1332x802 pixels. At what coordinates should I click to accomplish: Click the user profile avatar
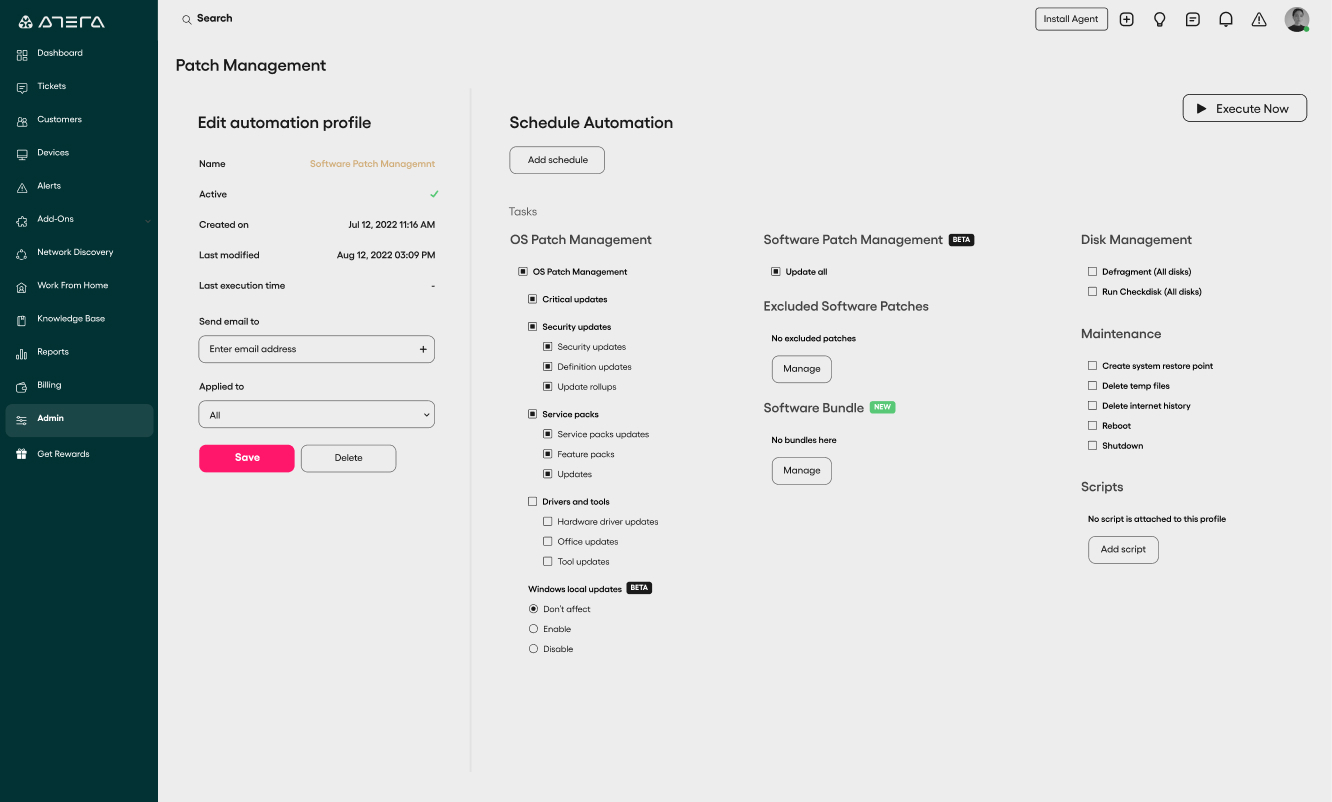[1297, 19]
